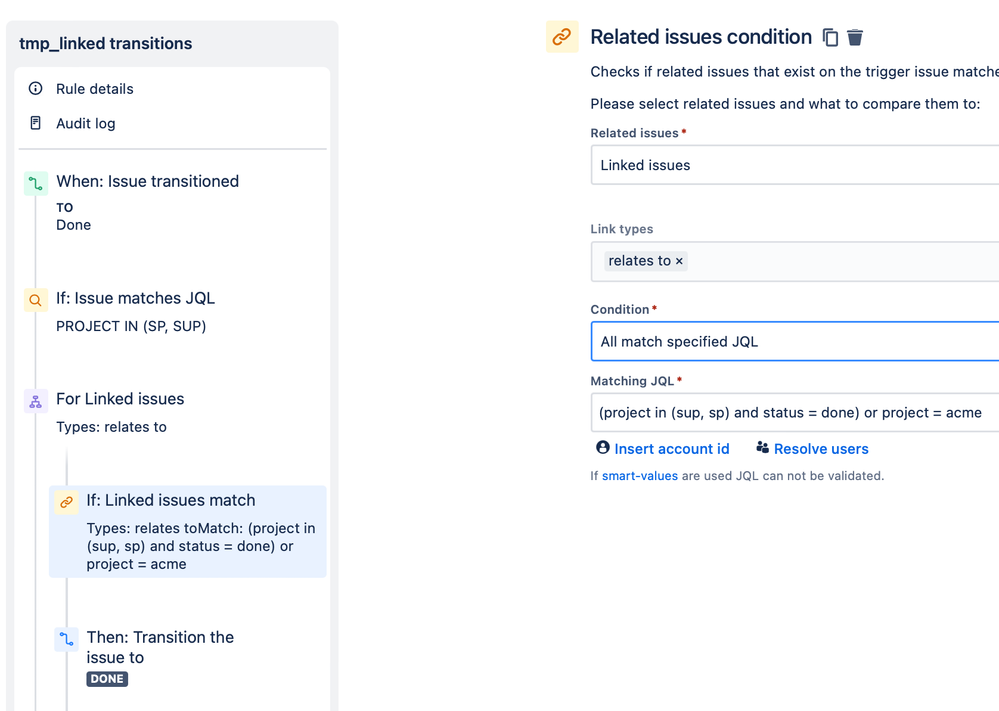Follow the smart-values help link
Screen dimensions: 999x711
tap(639, 476)
